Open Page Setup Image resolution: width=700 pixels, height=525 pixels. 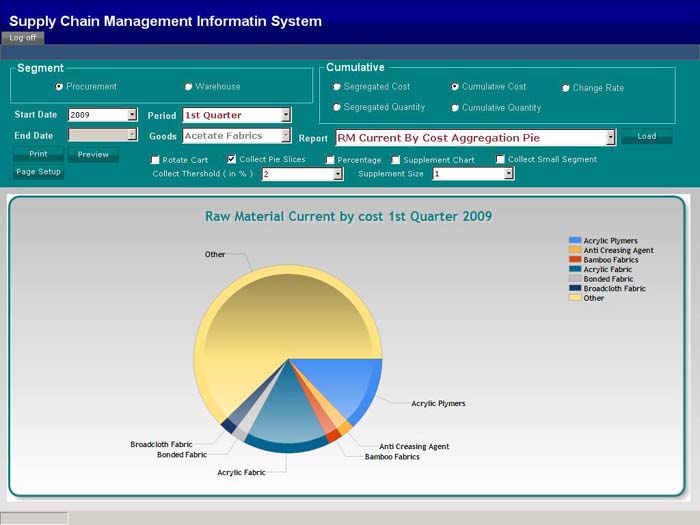[x=38, y=172]
